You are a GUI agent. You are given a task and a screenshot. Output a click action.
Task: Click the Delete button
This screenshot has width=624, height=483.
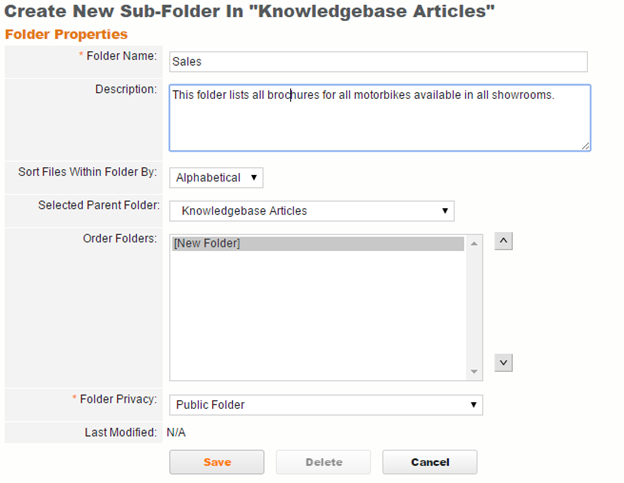click(323, 462)
